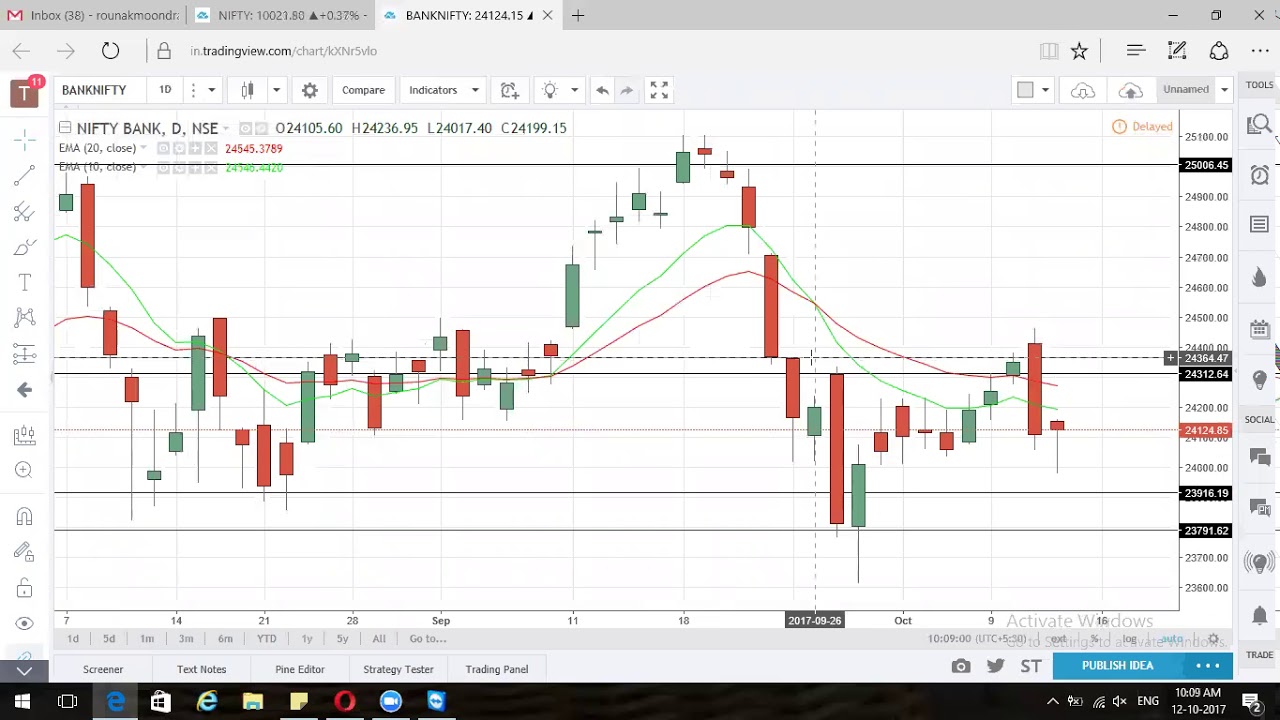The image size is (1280, 720).
Task: Open the Trading Panel tab
Action: (x=496, y=669)
